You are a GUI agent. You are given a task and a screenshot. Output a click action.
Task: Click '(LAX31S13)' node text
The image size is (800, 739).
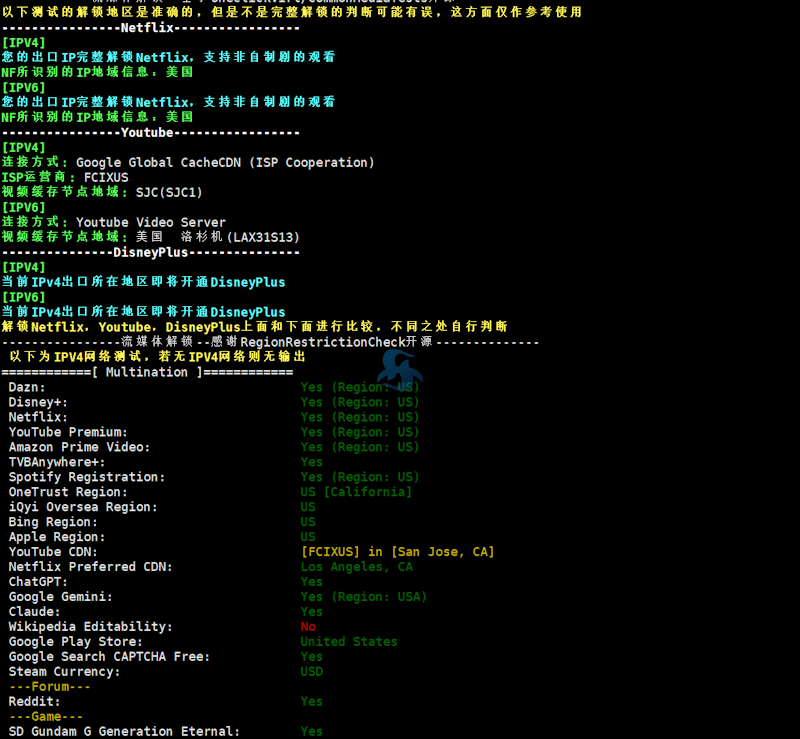pos(263,237)
